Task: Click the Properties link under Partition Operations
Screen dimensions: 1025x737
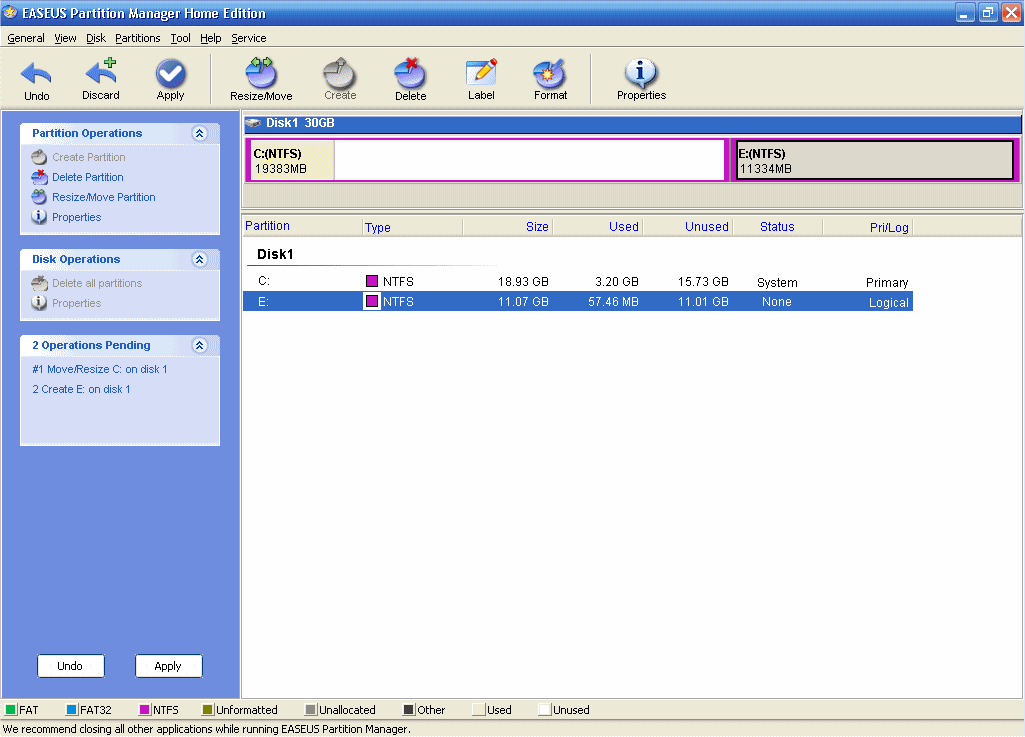Action: click(76, 217)
